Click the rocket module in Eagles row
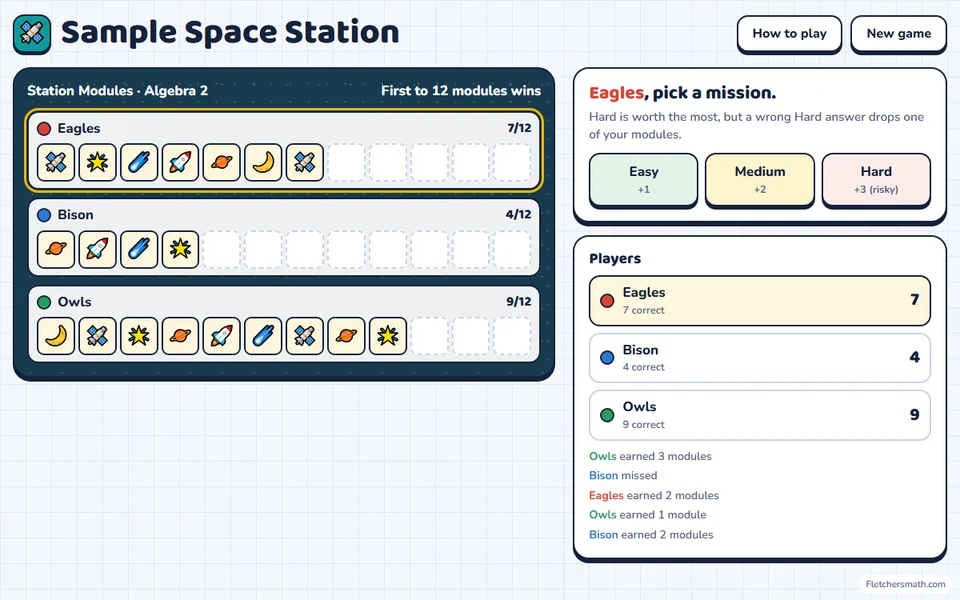Screen dimensions: 960x600 point(180,162)
